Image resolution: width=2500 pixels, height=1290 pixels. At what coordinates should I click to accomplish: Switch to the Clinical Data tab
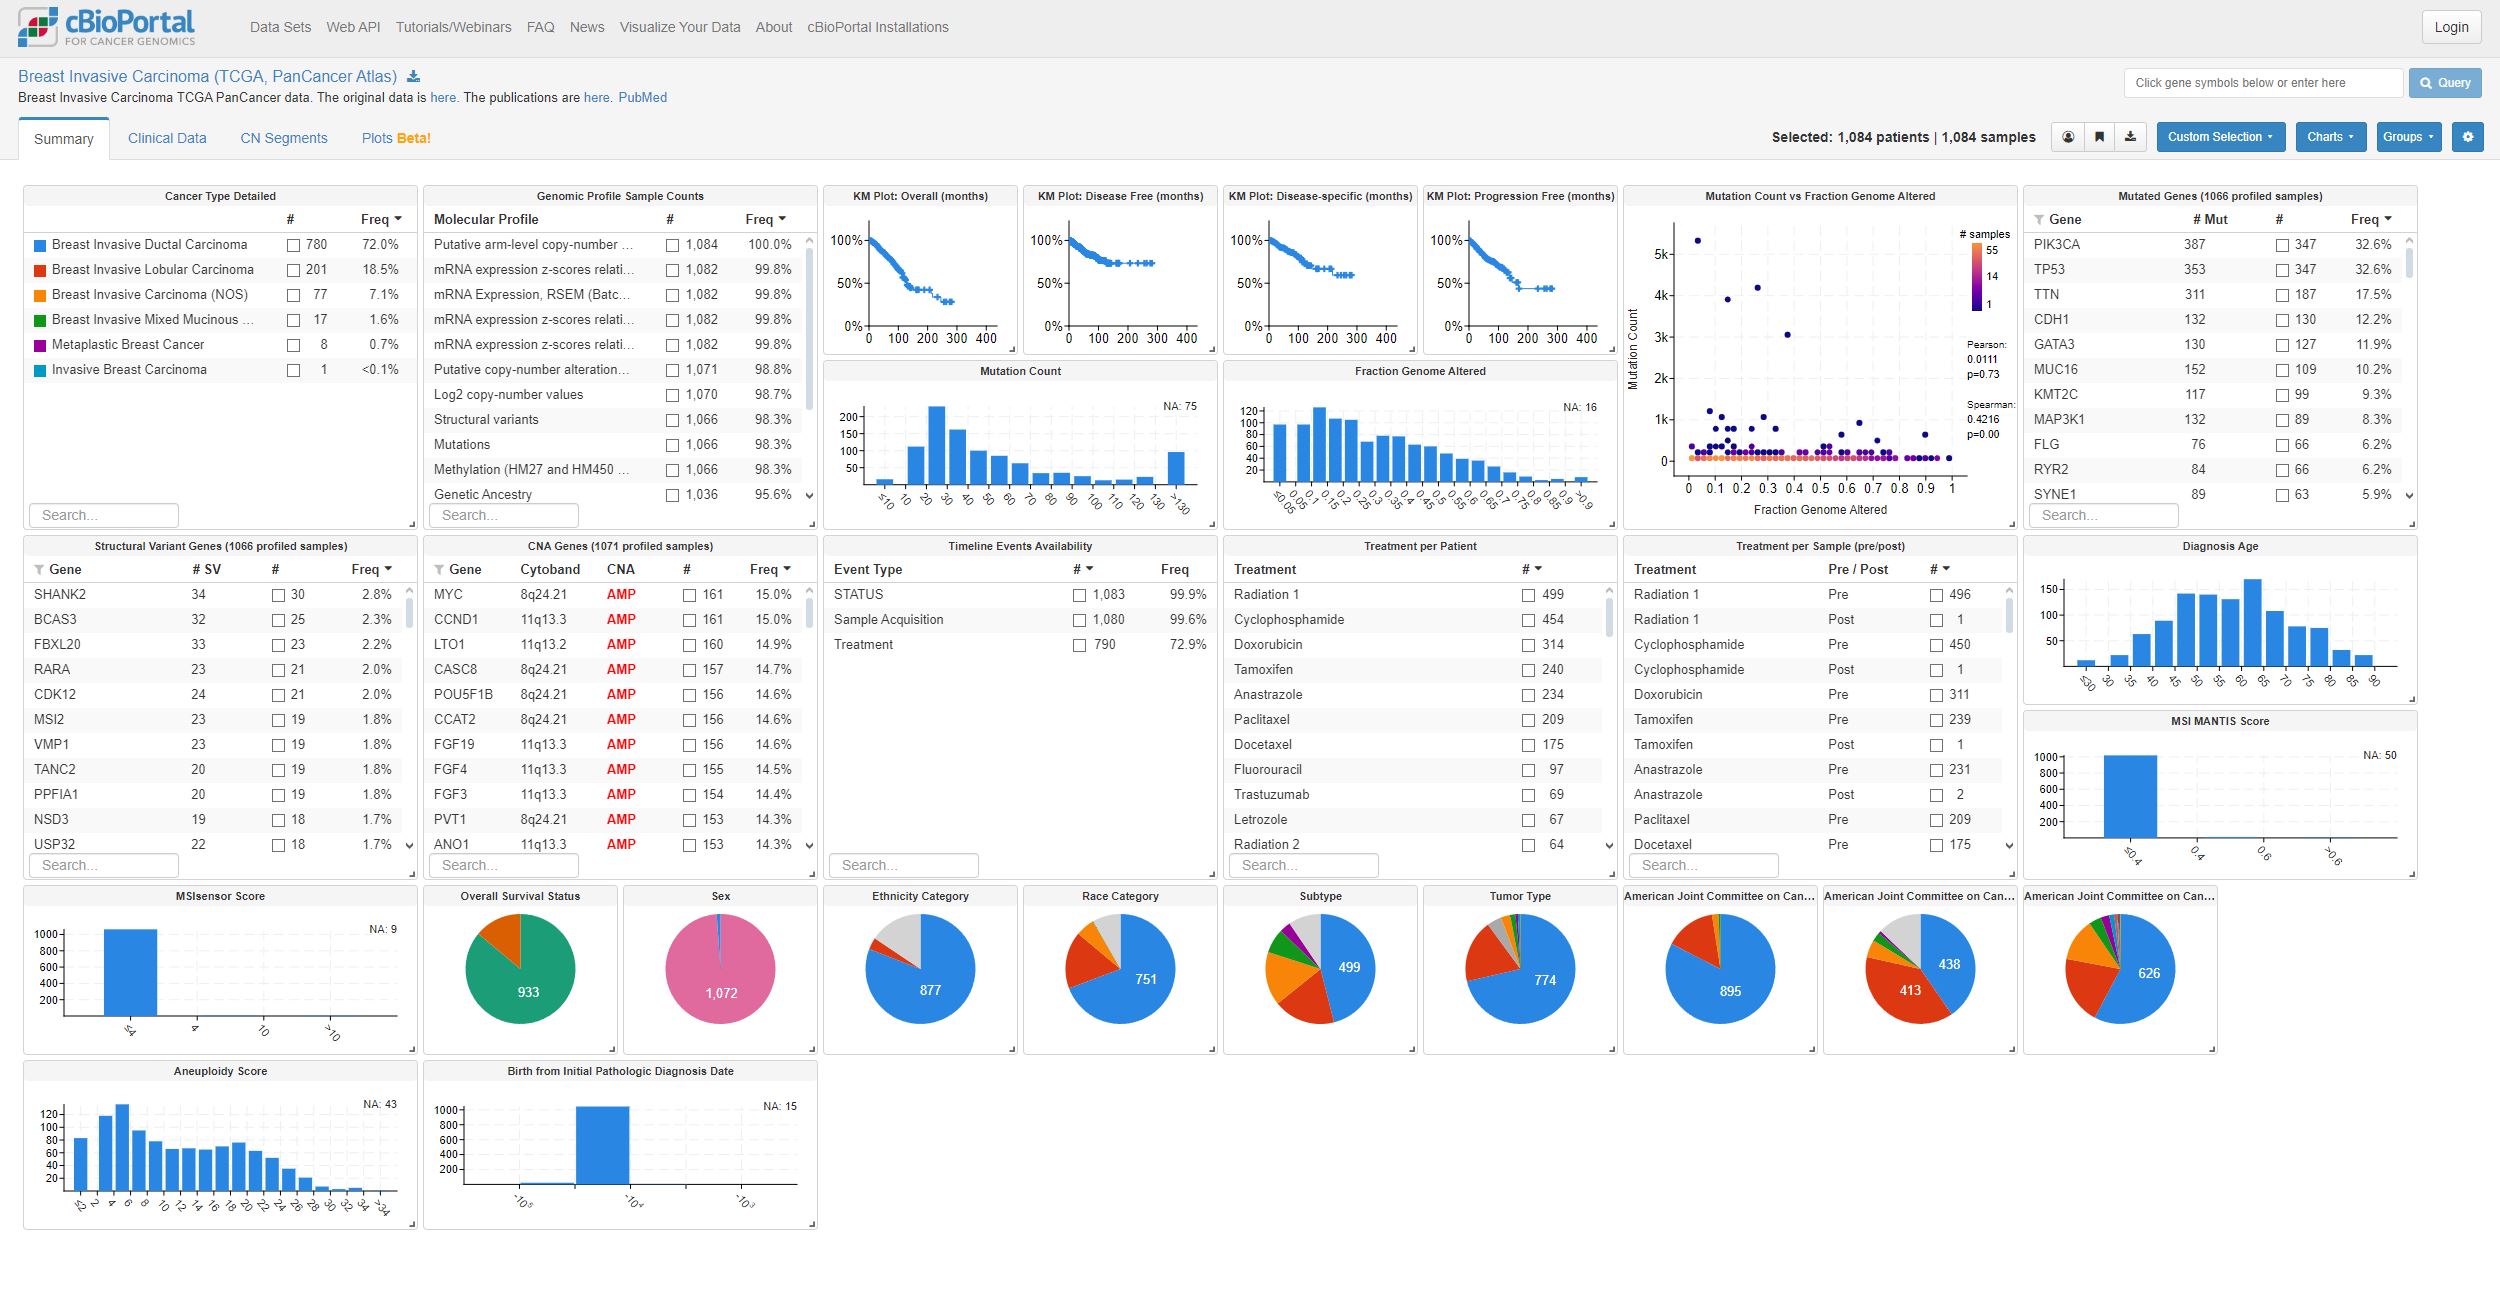[x=167, y=138]
